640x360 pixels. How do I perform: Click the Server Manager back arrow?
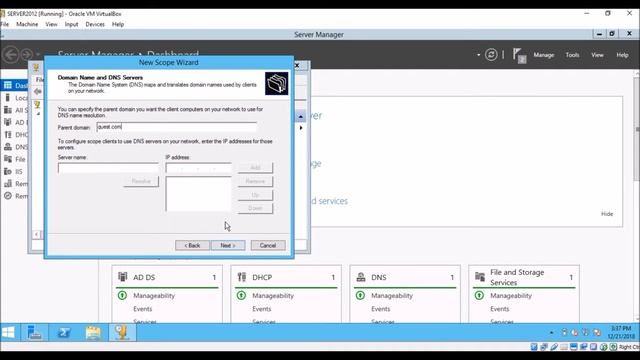11,55
